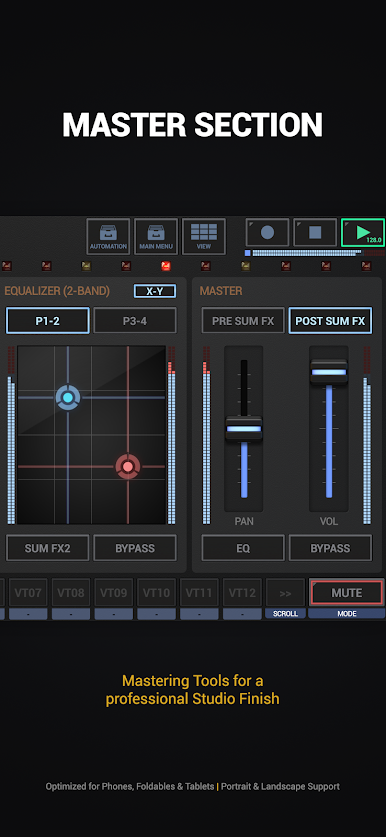386x837 pixels.
Task: Select track VT10
Action: (156, 593)
